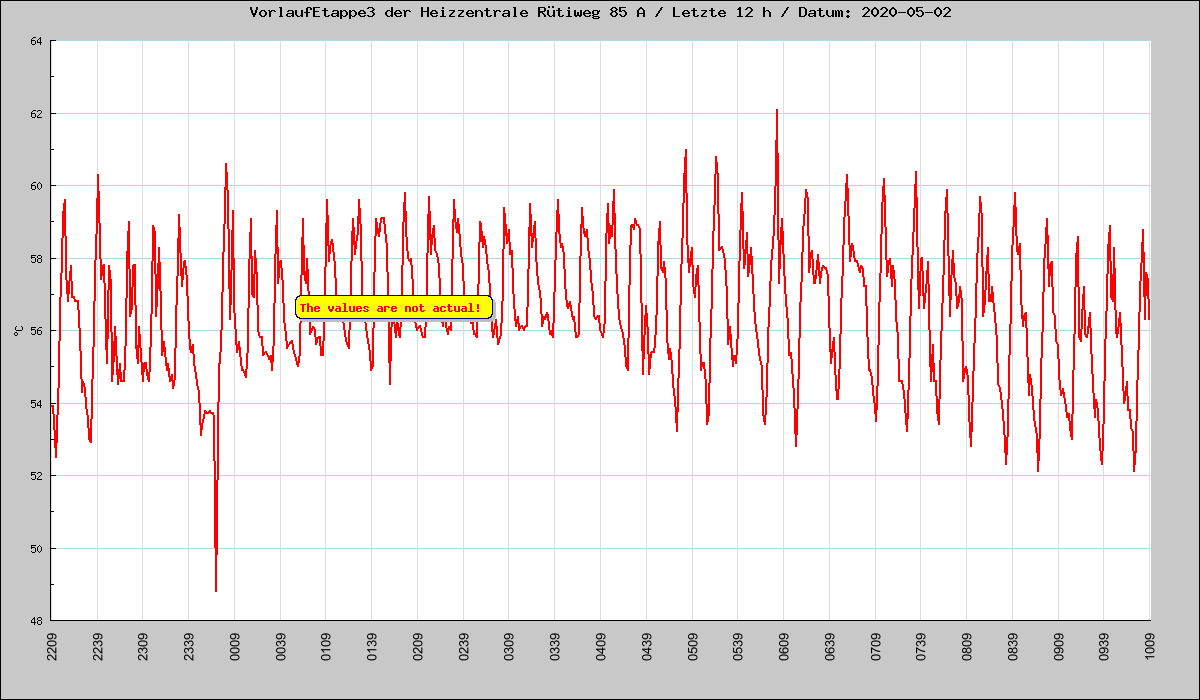Click the highest red peak above 62 degrees
Screen dimensions: 1200x700
pyautogui.click(x=776, y=111)
